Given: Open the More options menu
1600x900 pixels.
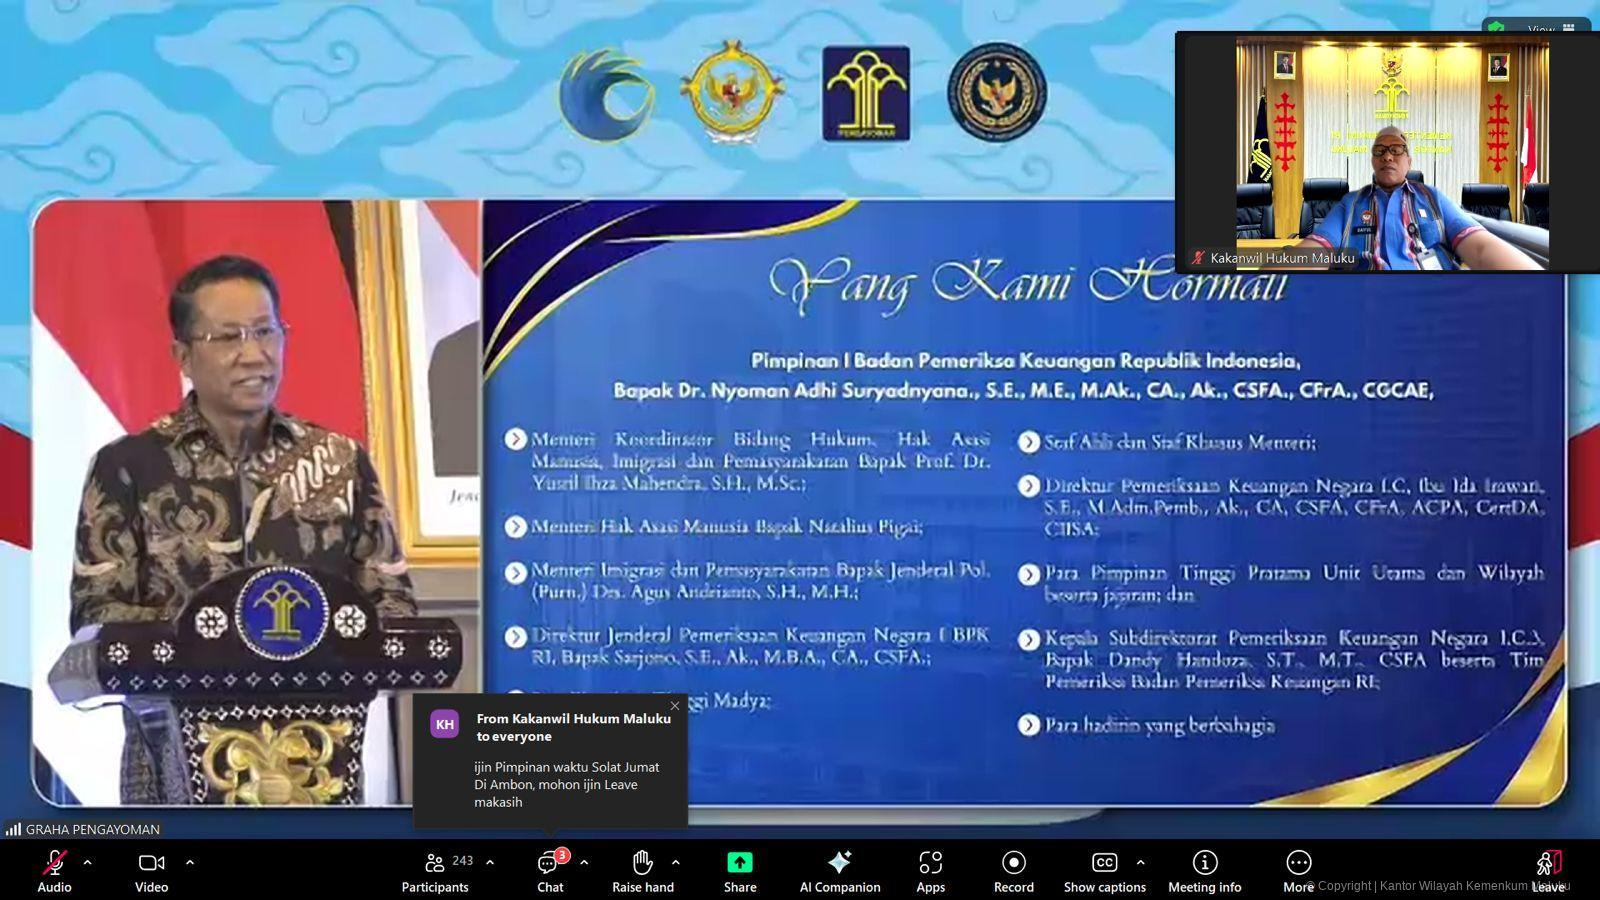Looking at the screenshot, I should point(1298,868).
